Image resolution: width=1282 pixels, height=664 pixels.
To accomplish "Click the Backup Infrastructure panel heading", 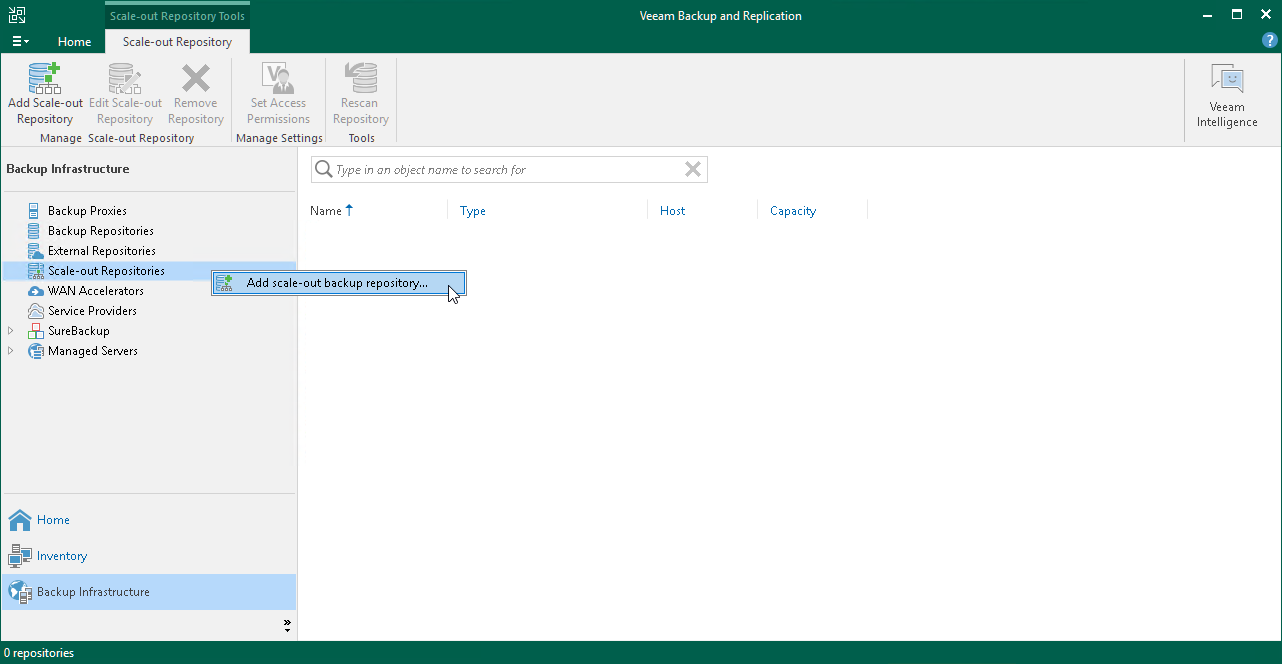I will 68,169.
